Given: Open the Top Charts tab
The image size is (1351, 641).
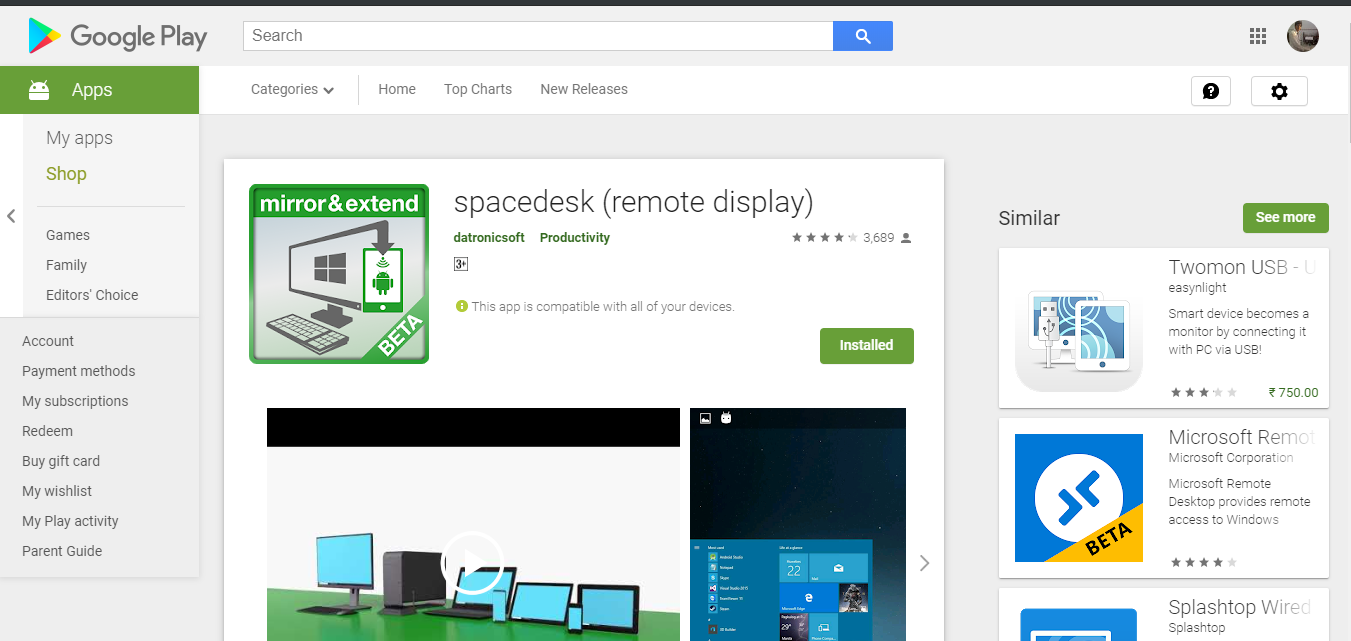Looking at the screenshot, I should [478, 89].
